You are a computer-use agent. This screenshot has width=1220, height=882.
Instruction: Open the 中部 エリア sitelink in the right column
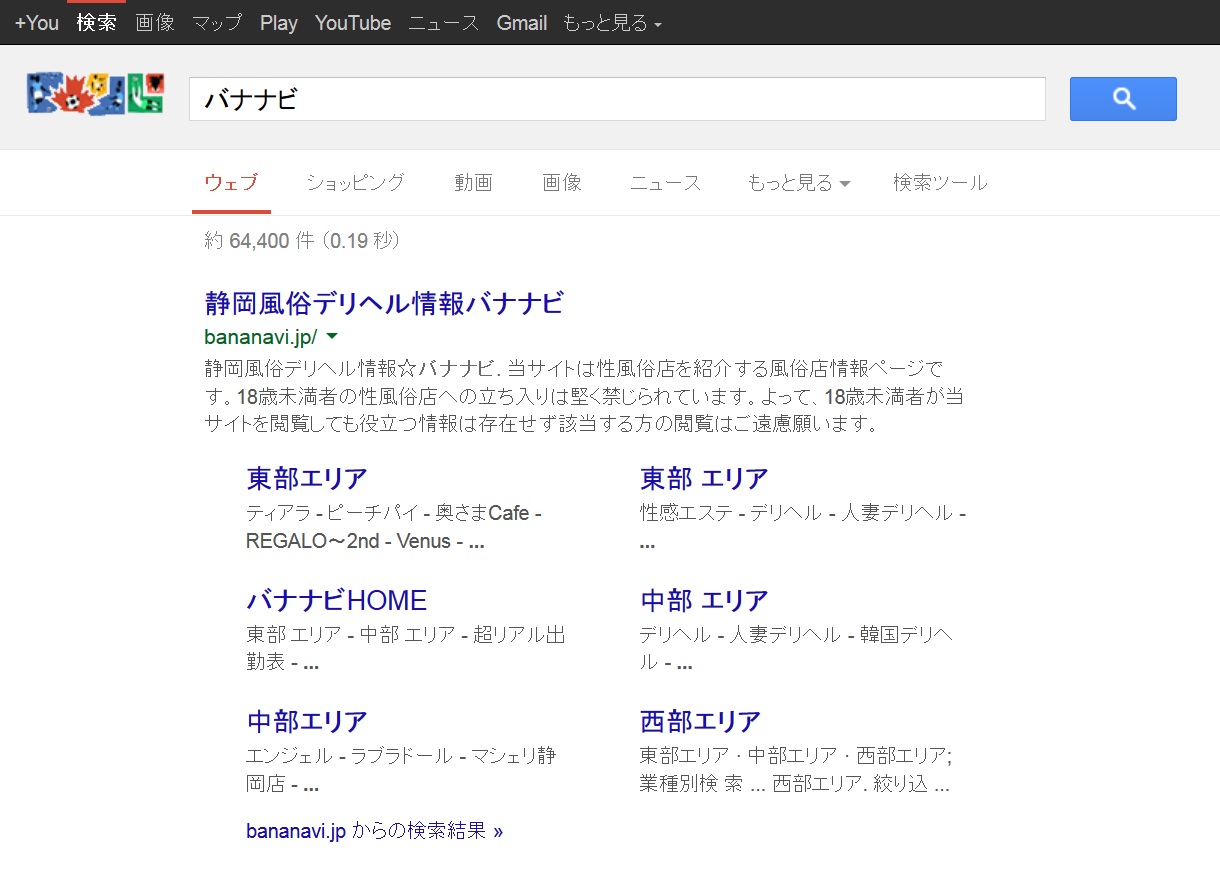click(704, 600)
